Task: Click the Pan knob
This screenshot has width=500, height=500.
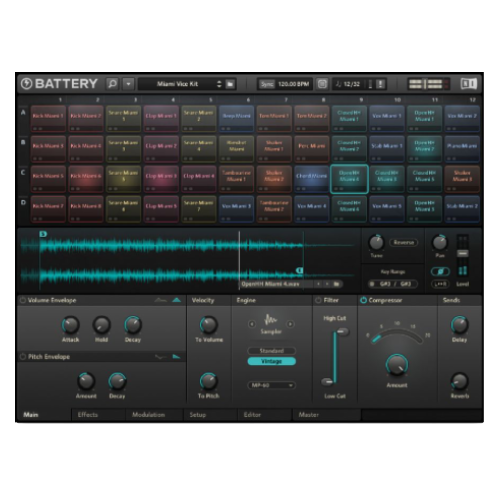Action: pyautogui.click(x=440, y=243)
